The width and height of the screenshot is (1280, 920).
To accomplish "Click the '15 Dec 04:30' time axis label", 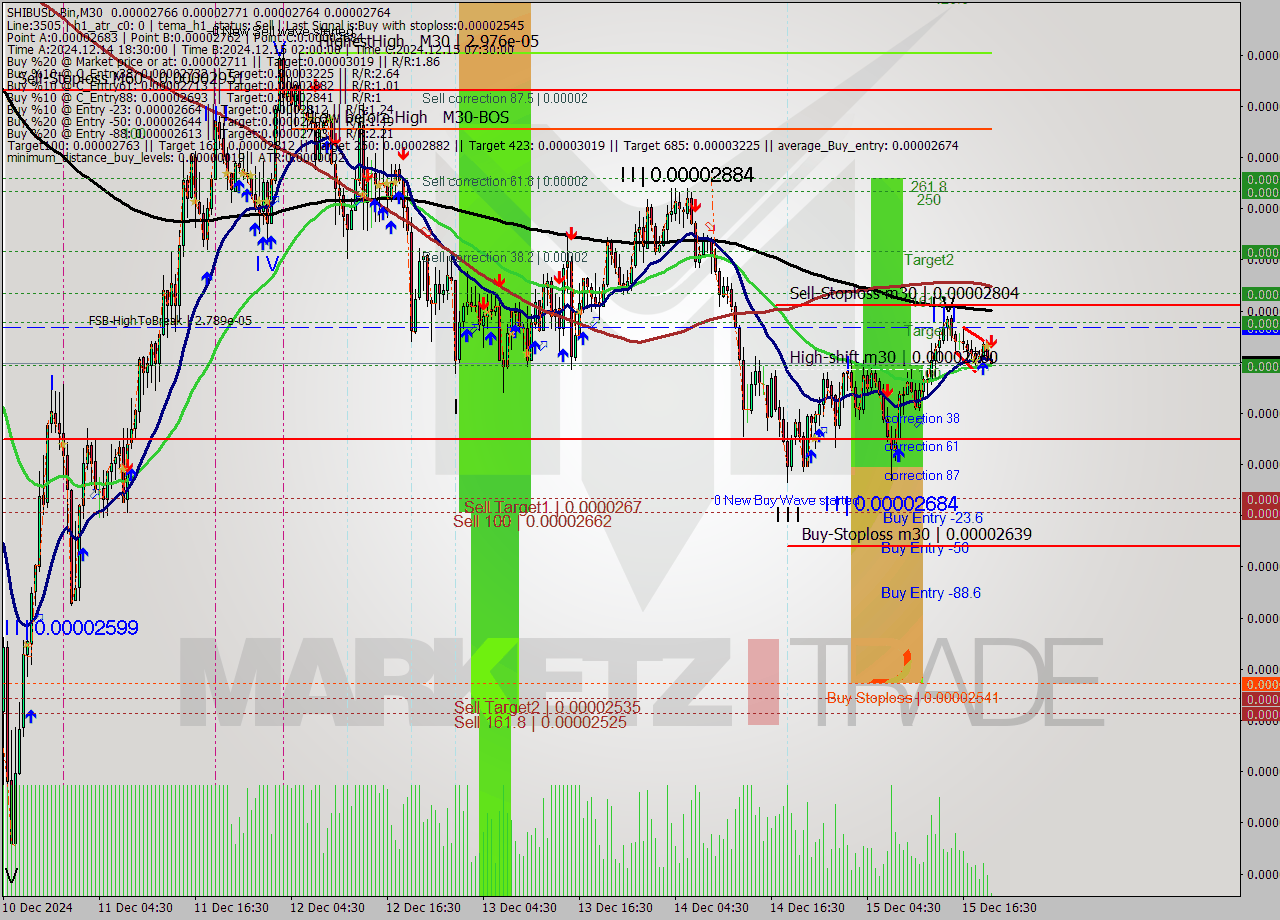I will tap(904, 908).
